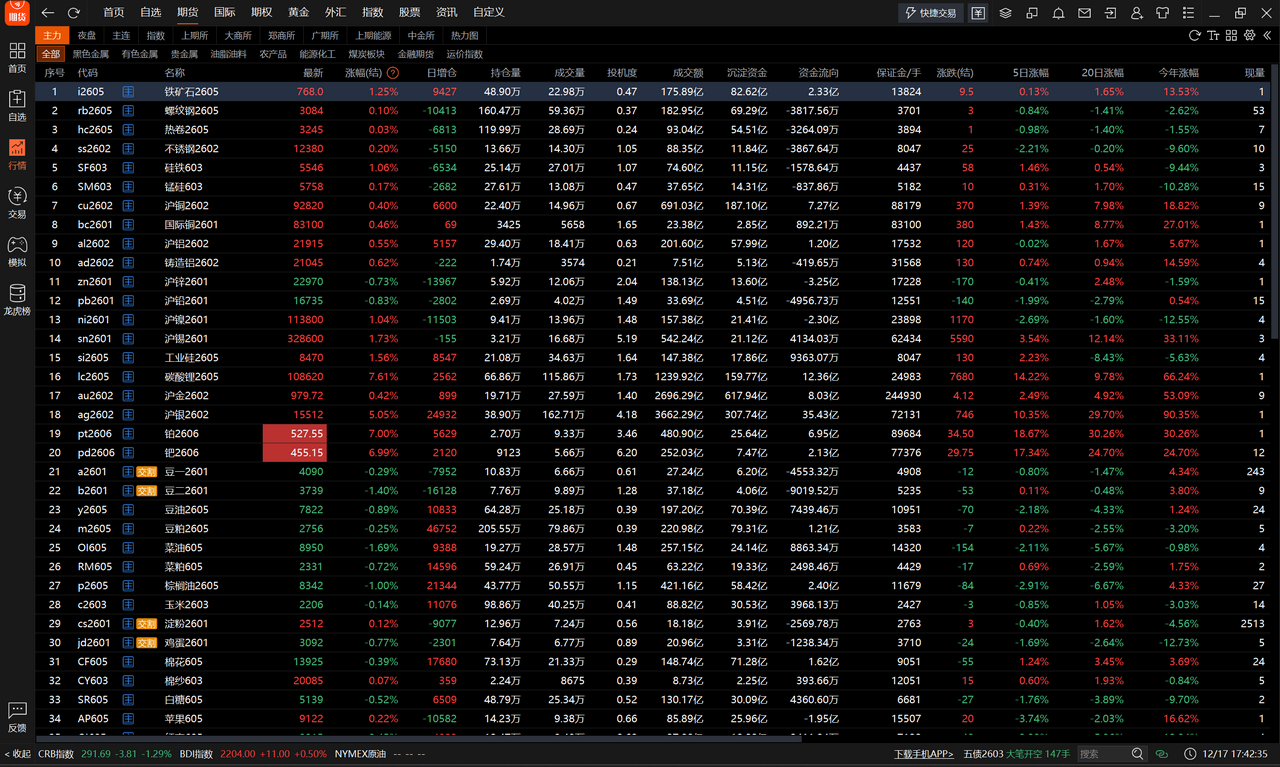Click the detail icon beside i2605
Image resolution: width=1280 pixels, height=767 pixels.
tap(128, 91)
